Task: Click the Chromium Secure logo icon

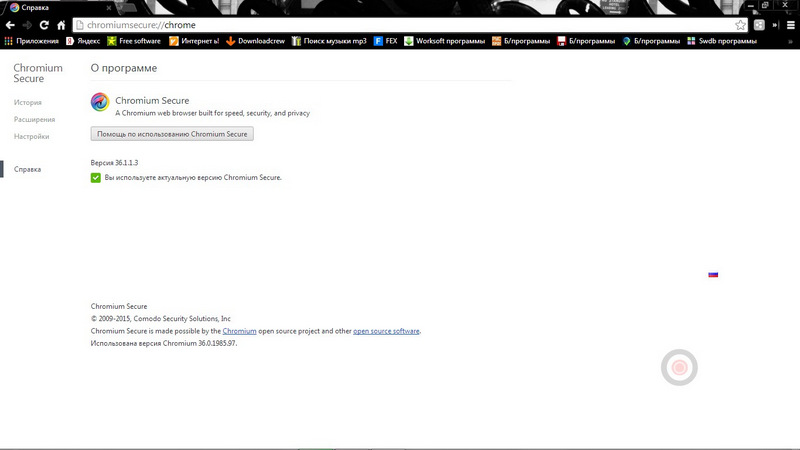Action: [100, 102]
